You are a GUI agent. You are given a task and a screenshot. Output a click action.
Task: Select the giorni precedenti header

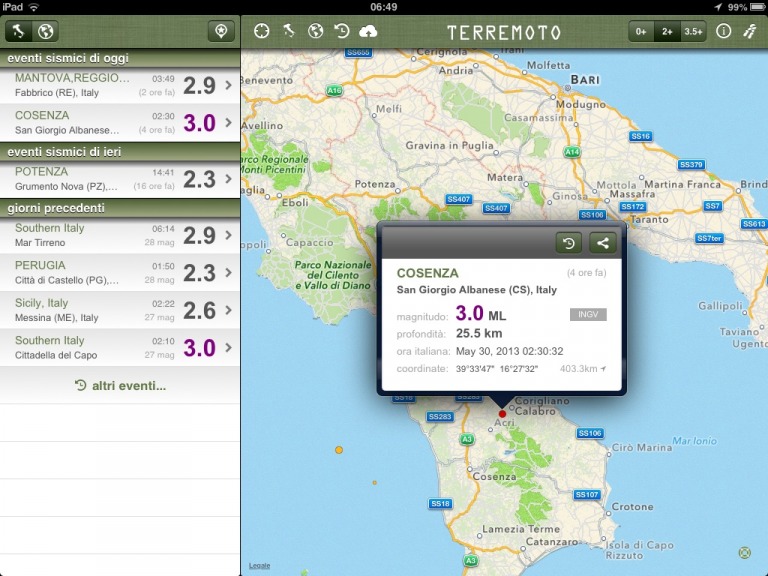click(120, 208)
